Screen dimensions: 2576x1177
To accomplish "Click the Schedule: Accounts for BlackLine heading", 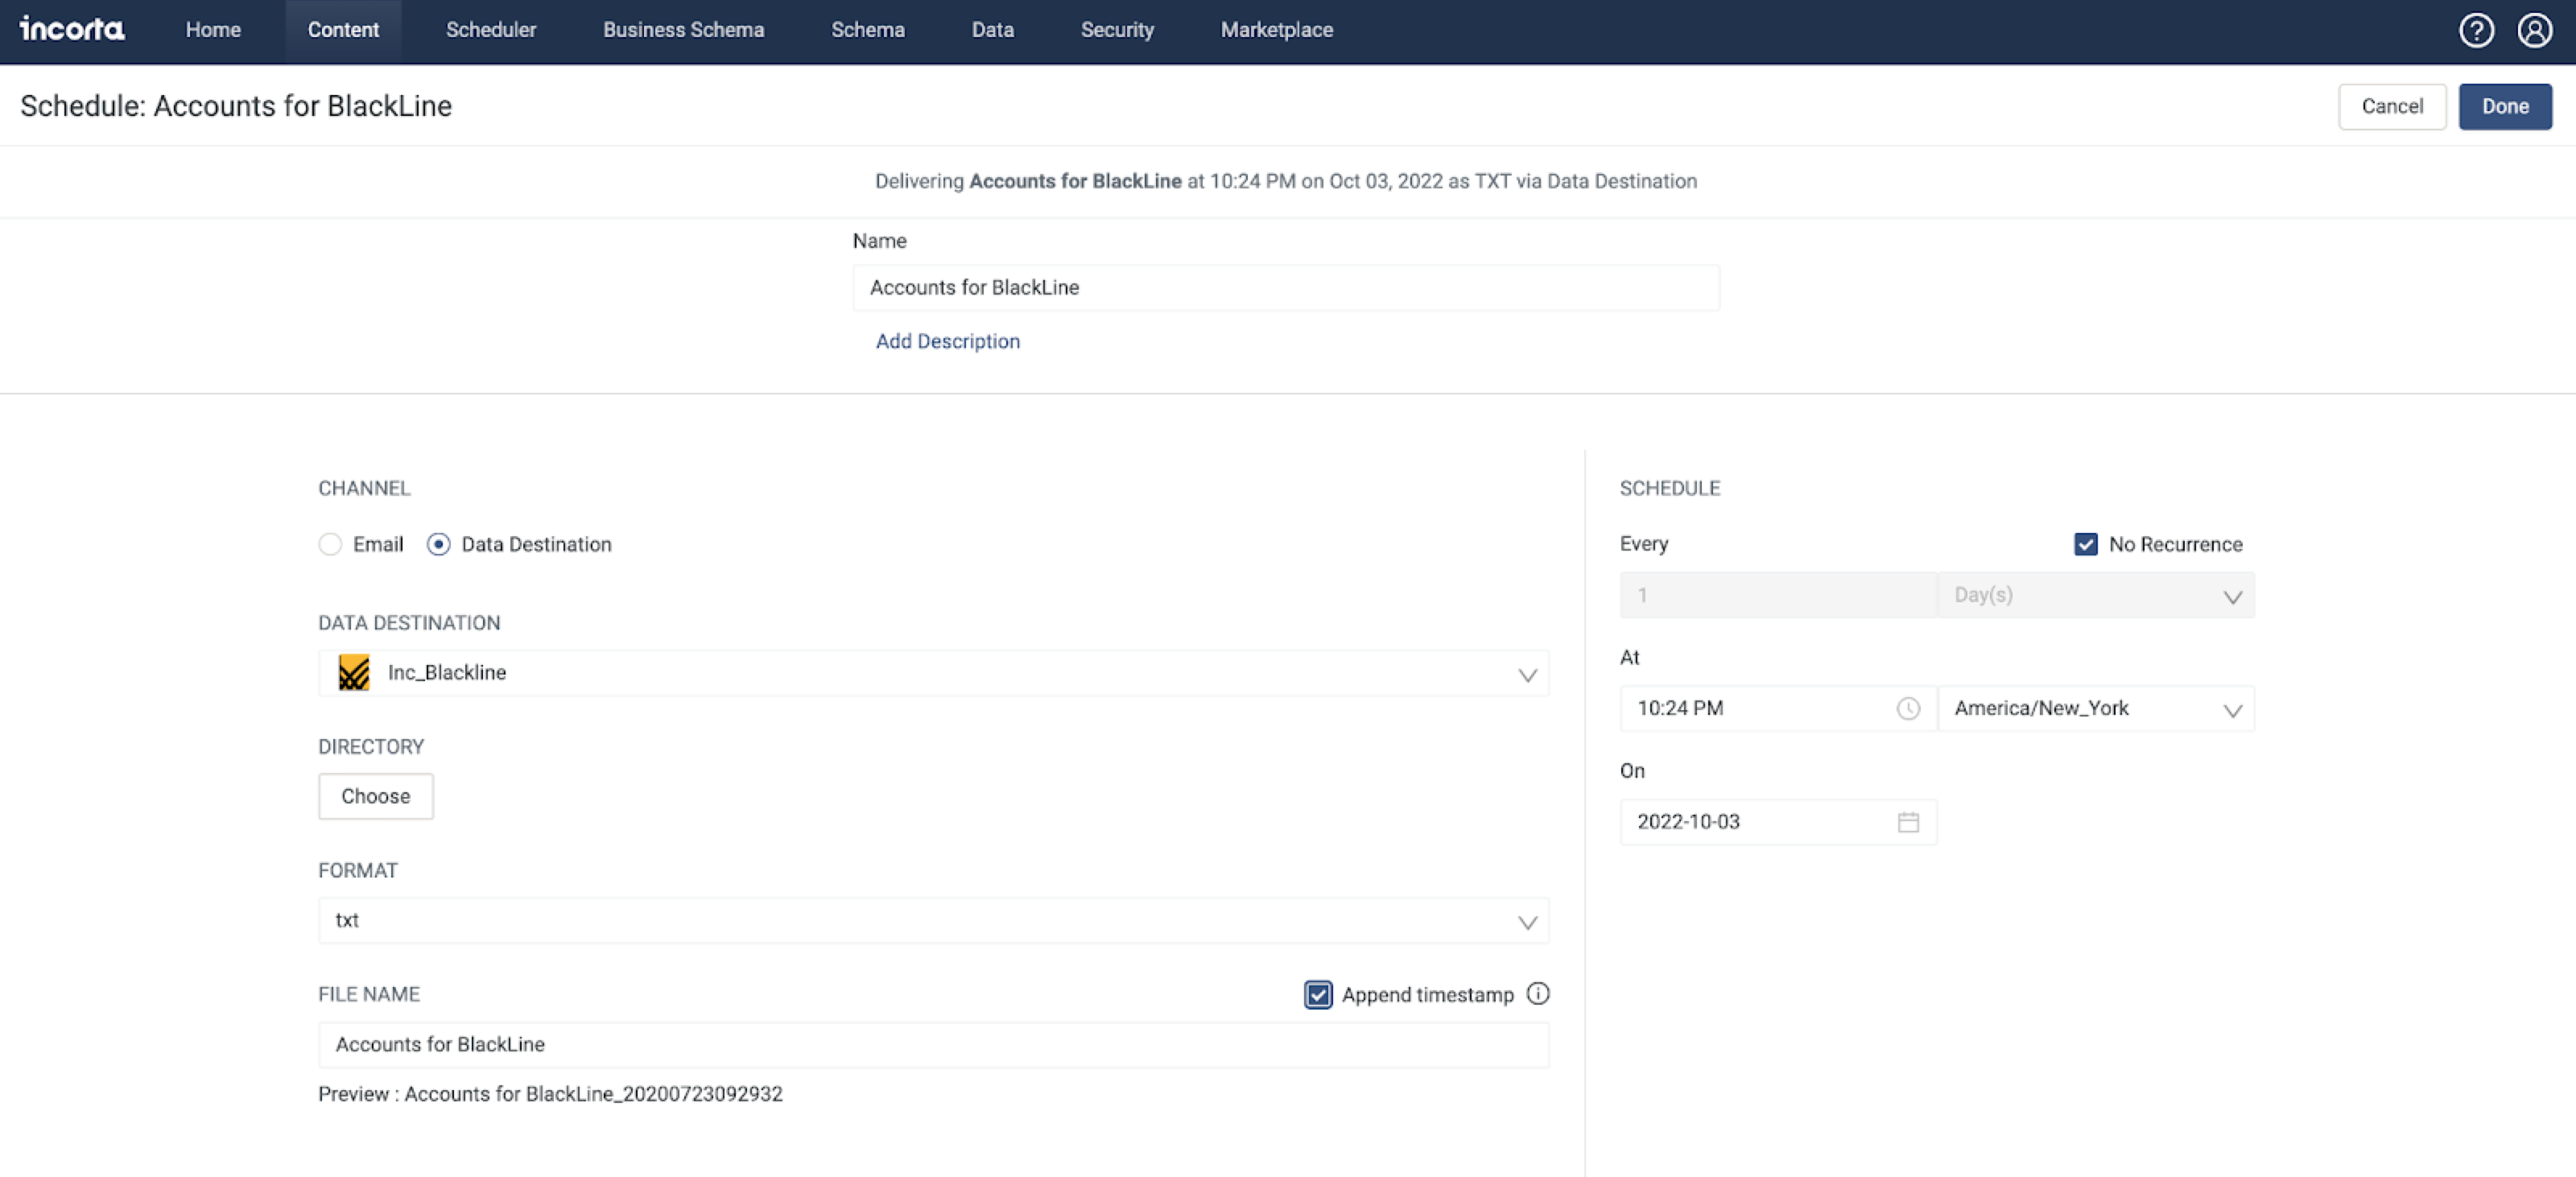I will pos(236,106).
